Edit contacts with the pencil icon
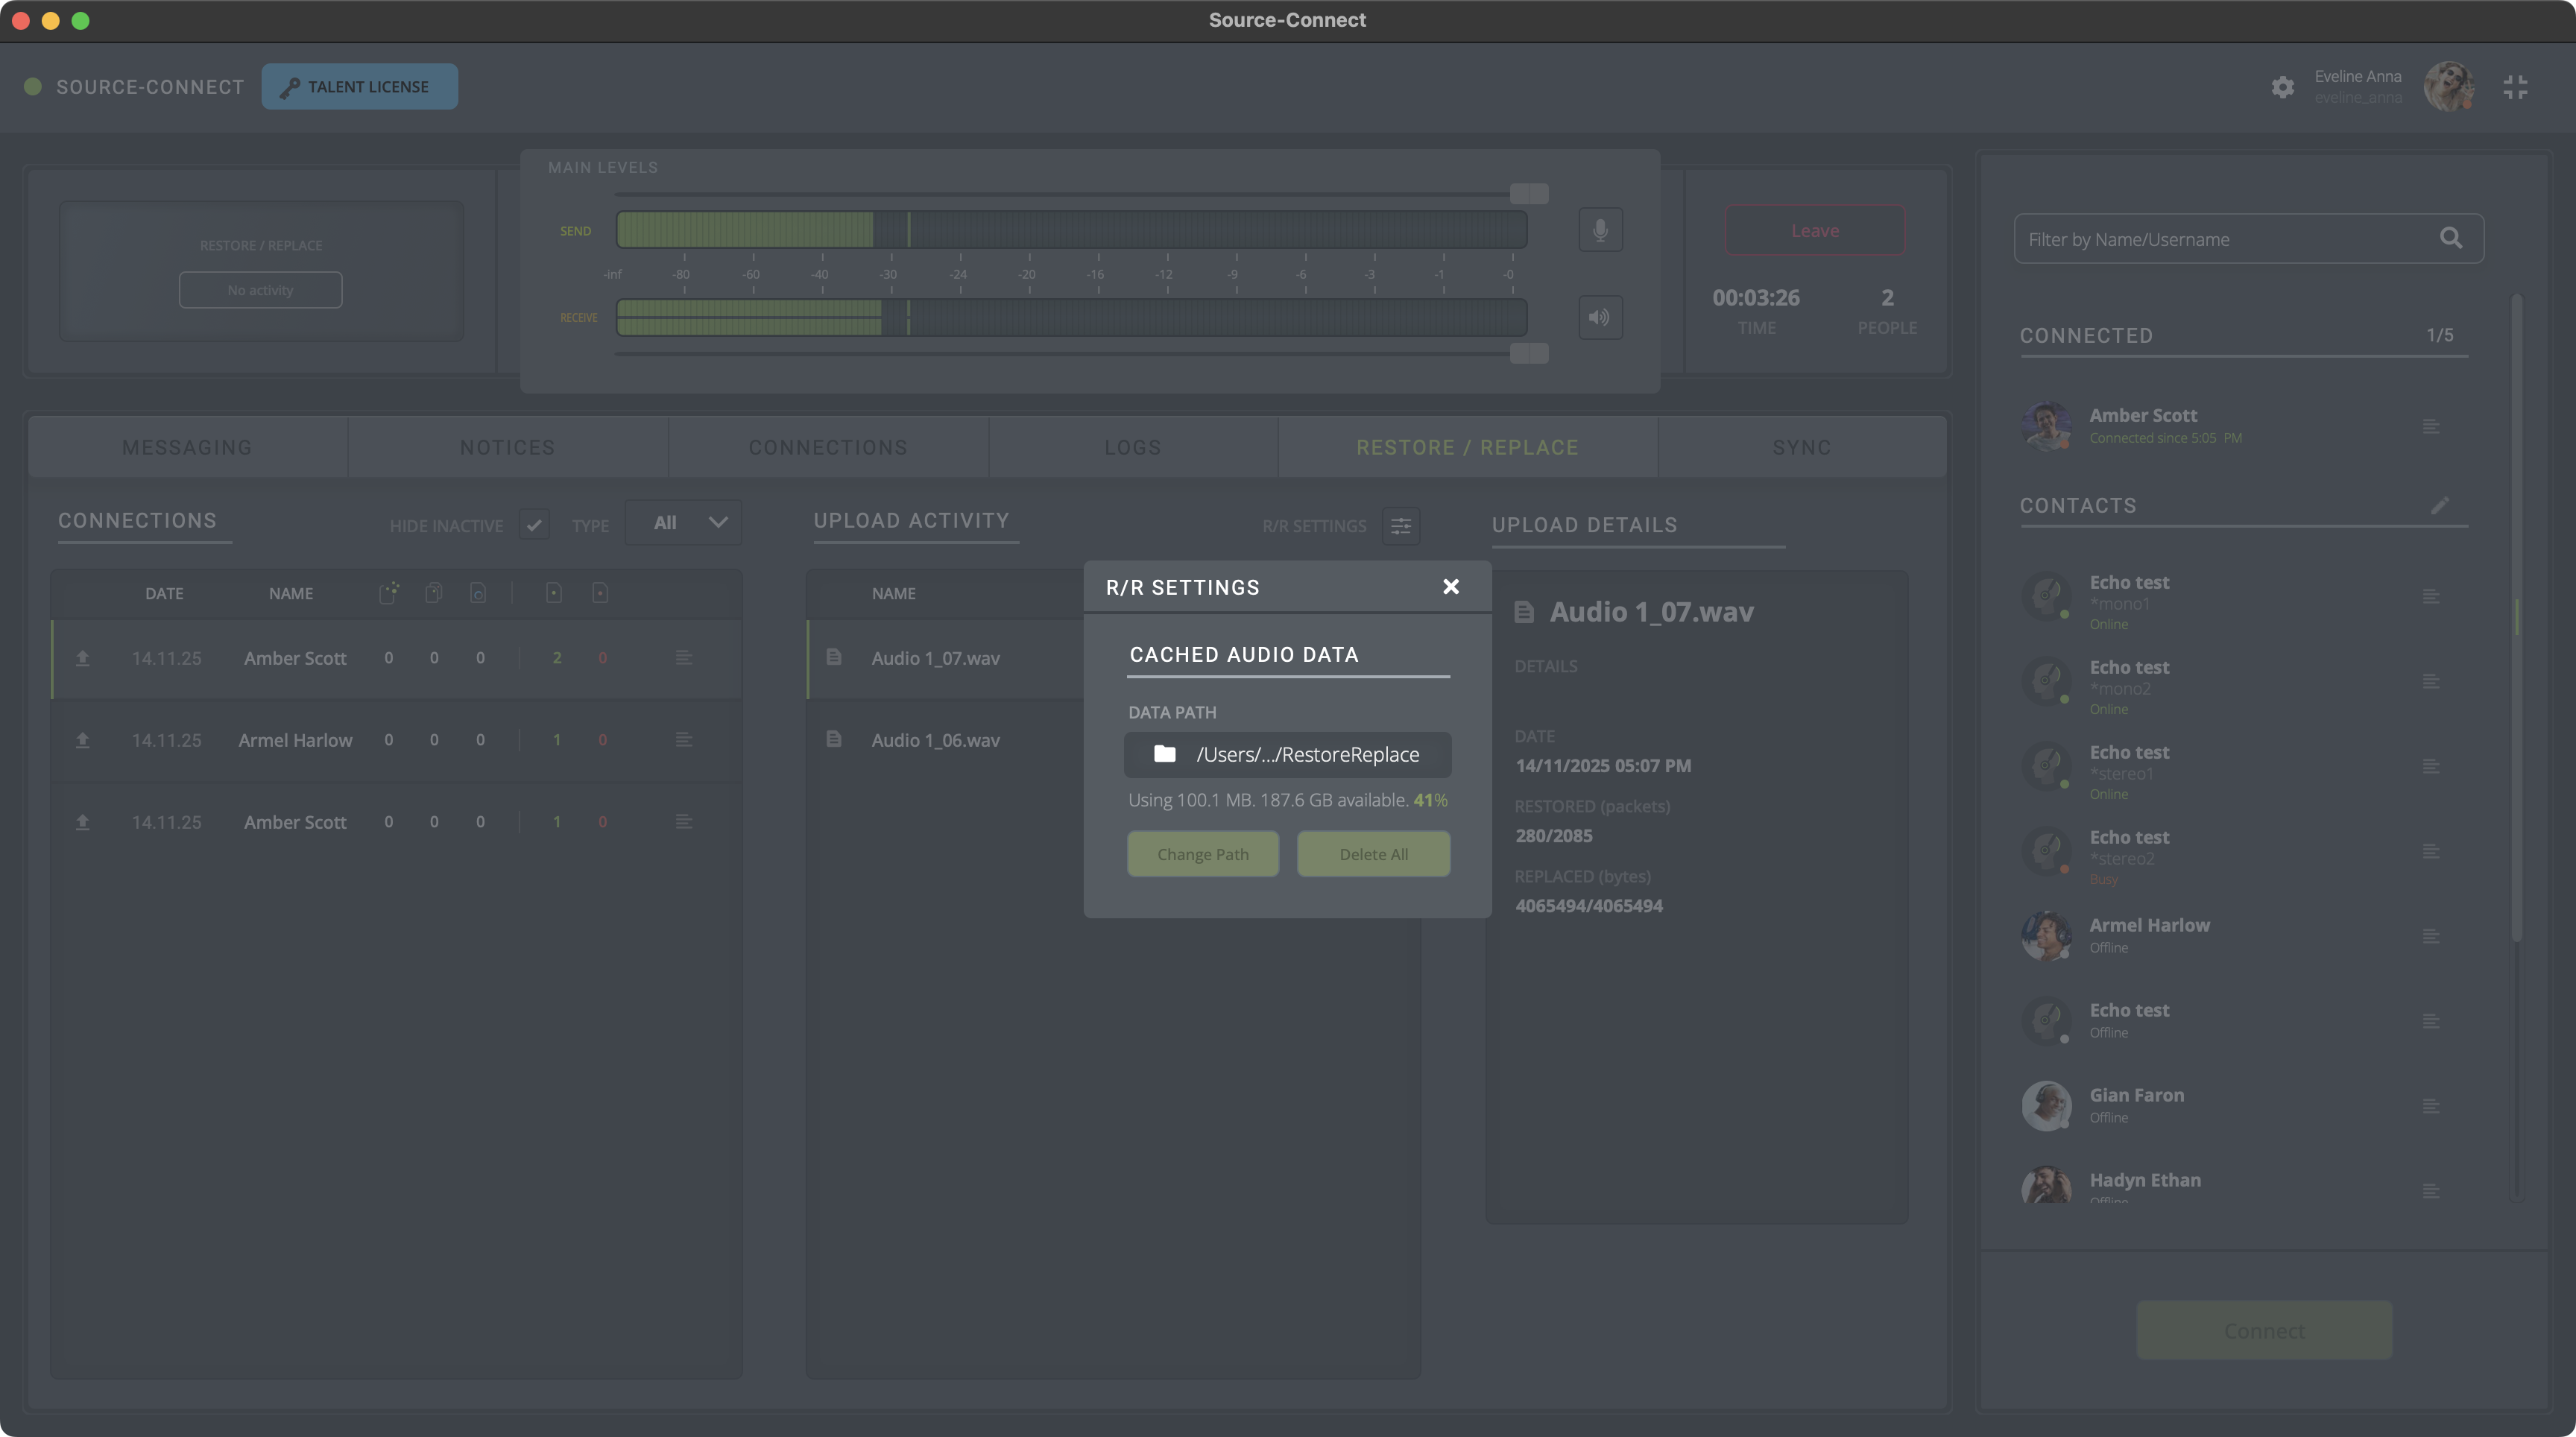This screenshot has width=2576, height=1437. 2440,505
